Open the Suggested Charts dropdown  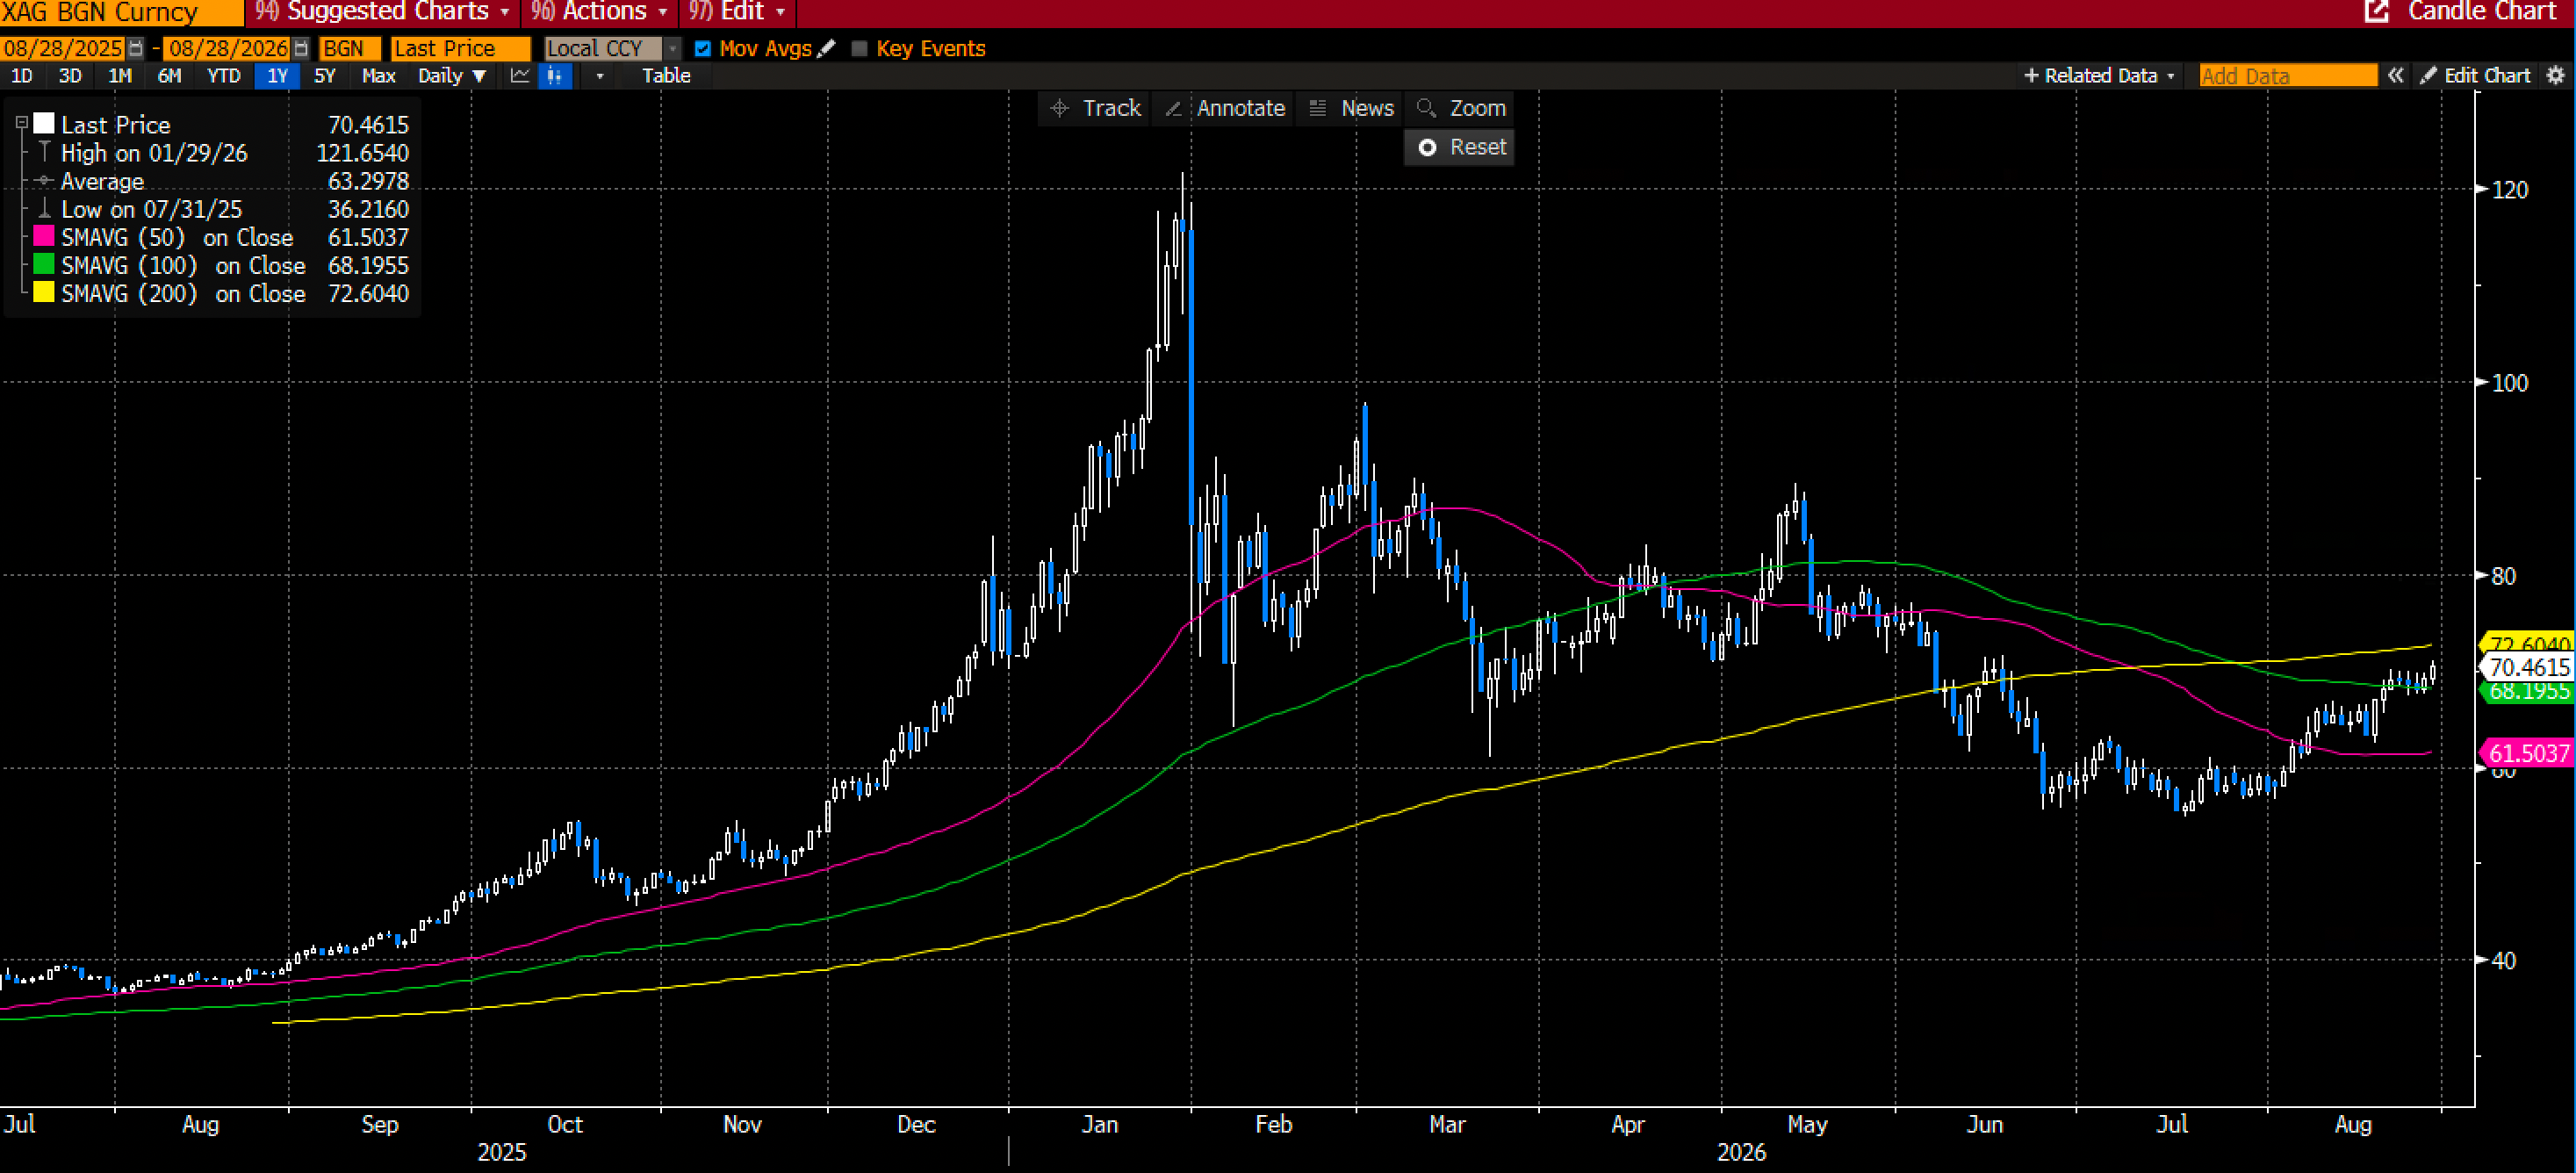point(383,11)
